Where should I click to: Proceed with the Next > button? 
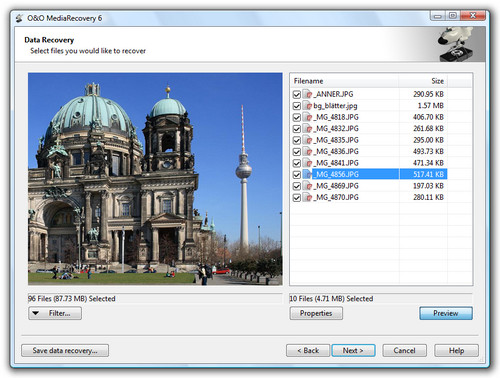[353, 351]
